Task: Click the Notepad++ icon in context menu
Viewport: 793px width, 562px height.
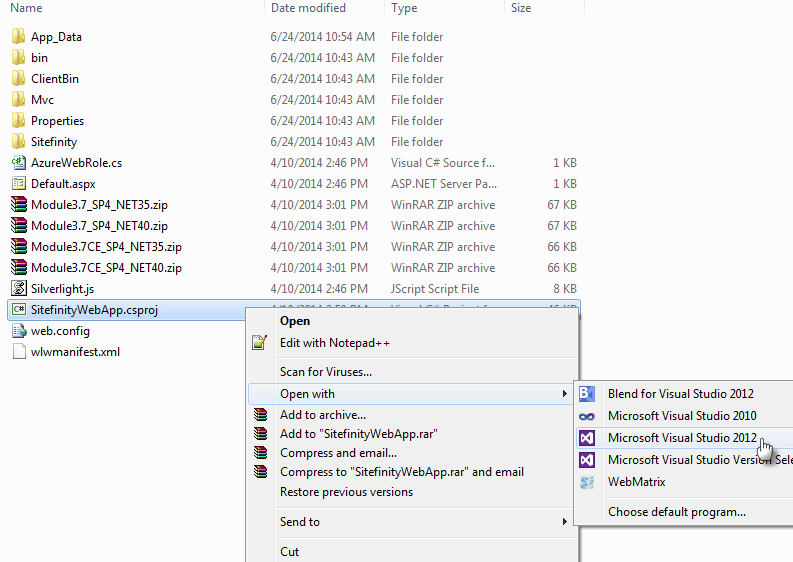Action: point(260,343)
